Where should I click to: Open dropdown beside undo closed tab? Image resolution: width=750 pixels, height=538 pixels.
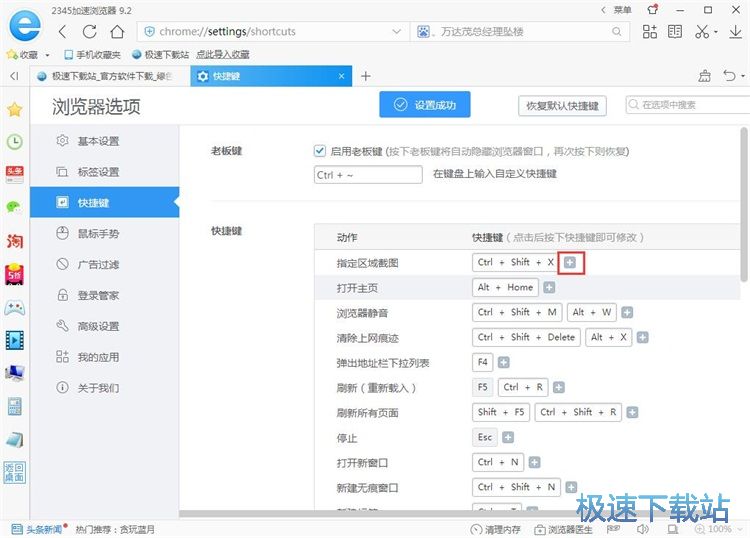[x=743, y=76]
